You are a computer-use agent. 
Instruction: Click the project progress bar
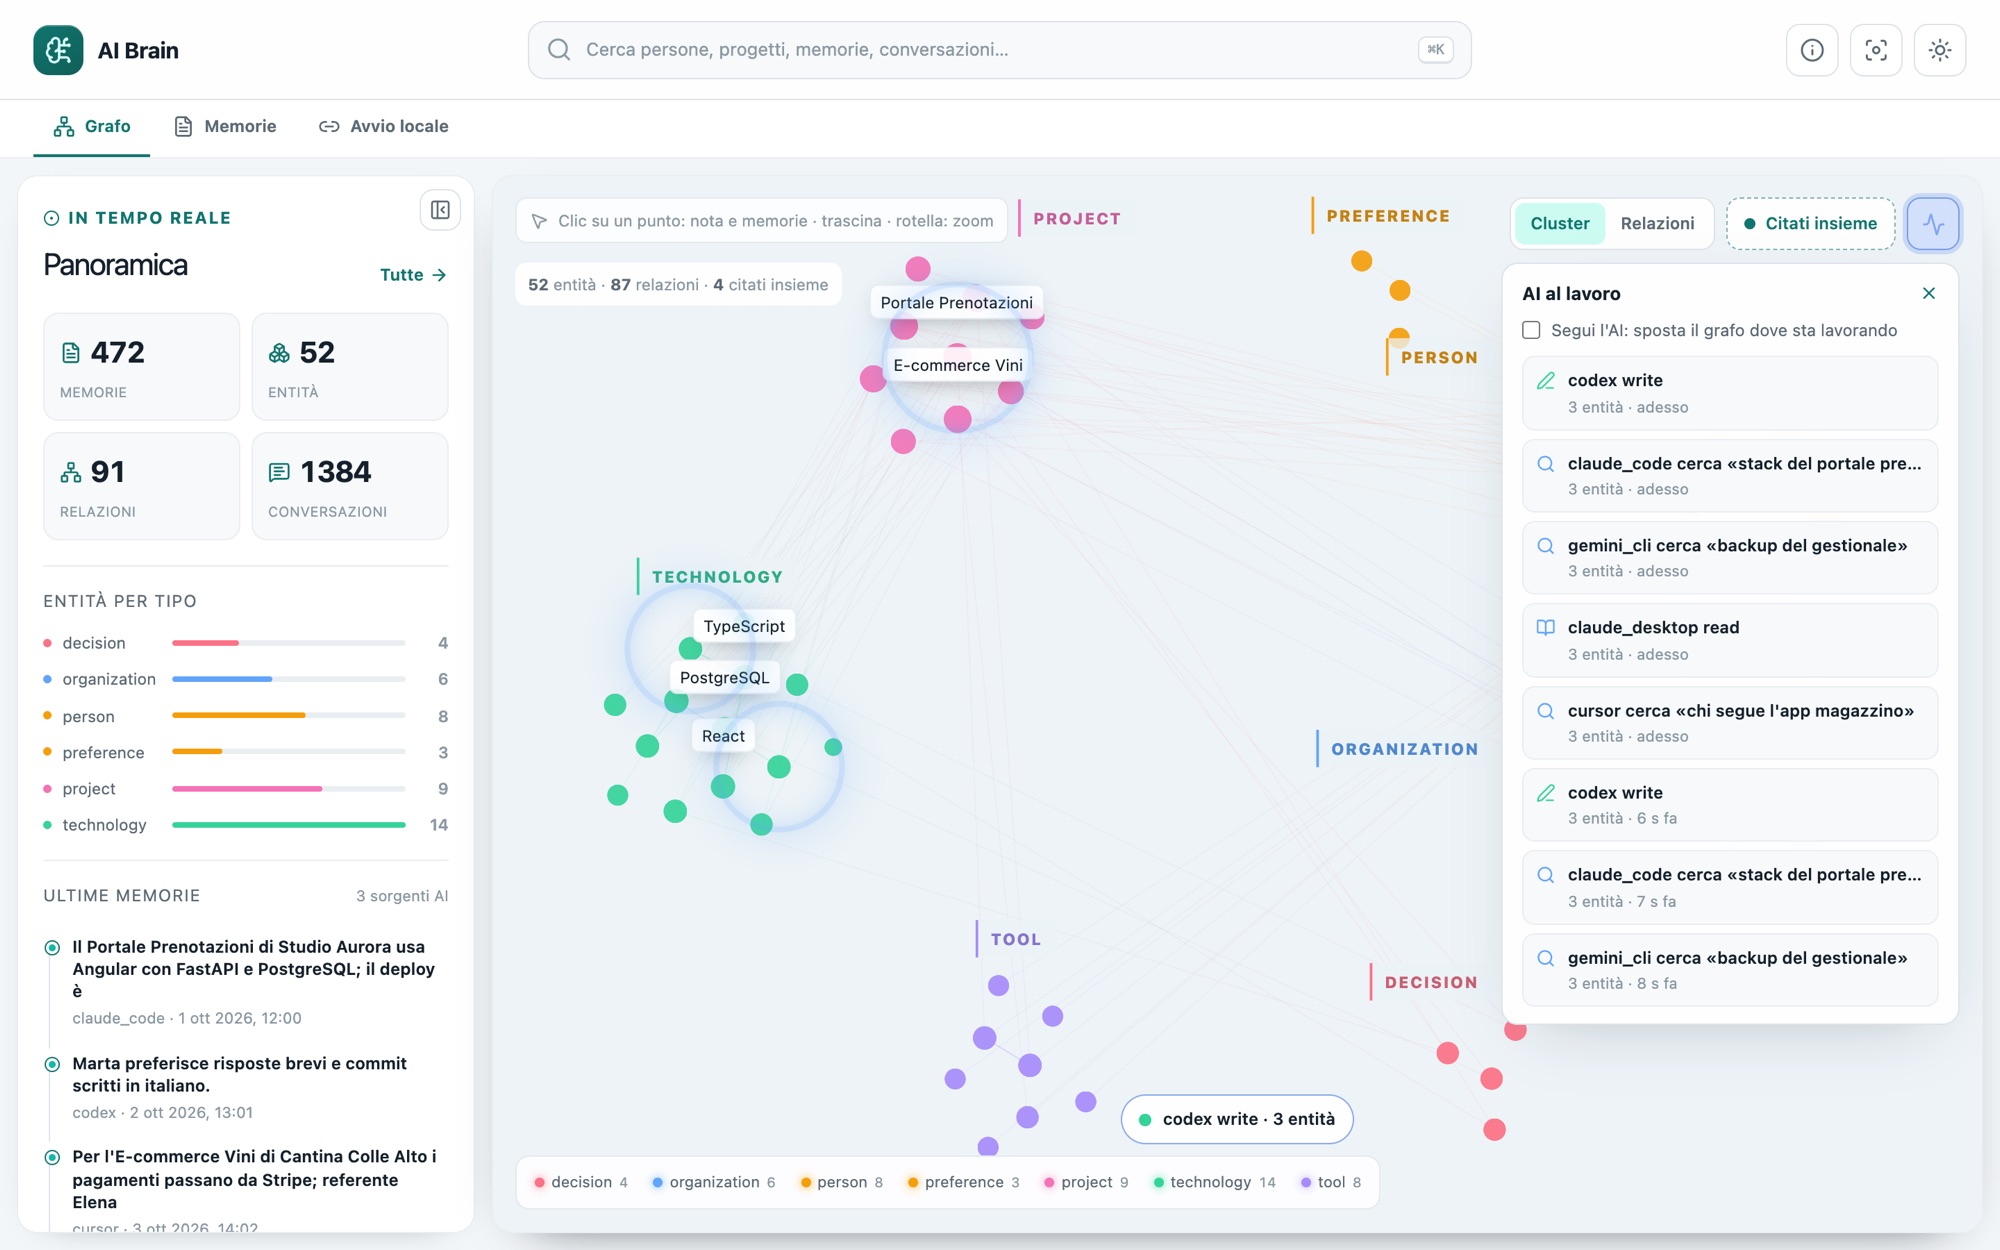(289, 789)
